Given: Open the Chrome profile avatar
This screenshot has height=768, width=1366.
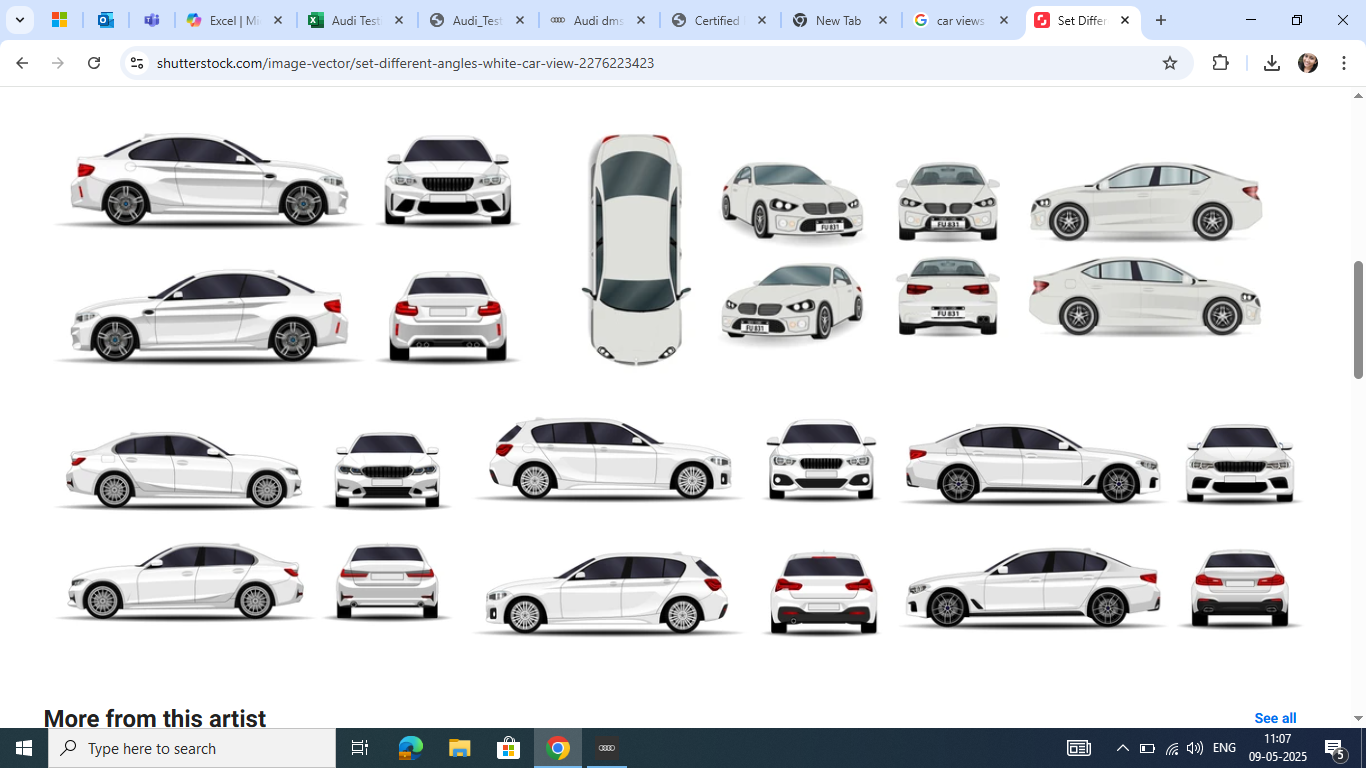Looking at the screenshot, I should 1308,63.
